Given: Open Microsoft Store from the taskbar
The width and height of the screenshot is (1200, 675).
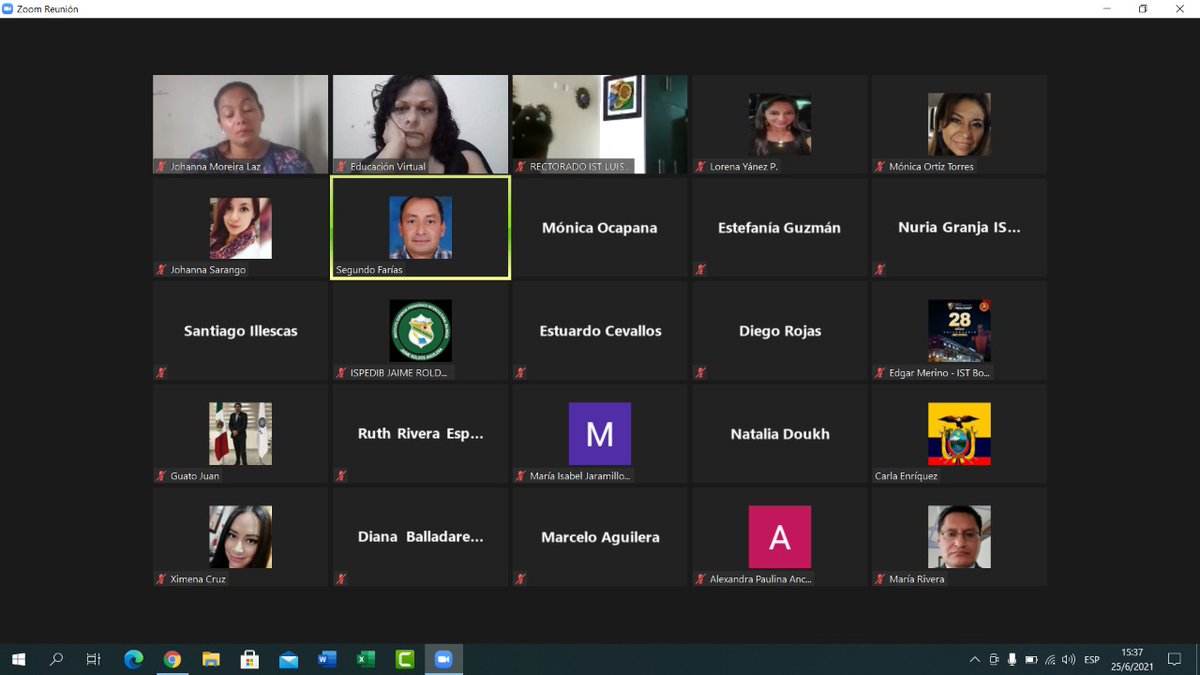Looking at the screenshot, I should tap(250, 659).
